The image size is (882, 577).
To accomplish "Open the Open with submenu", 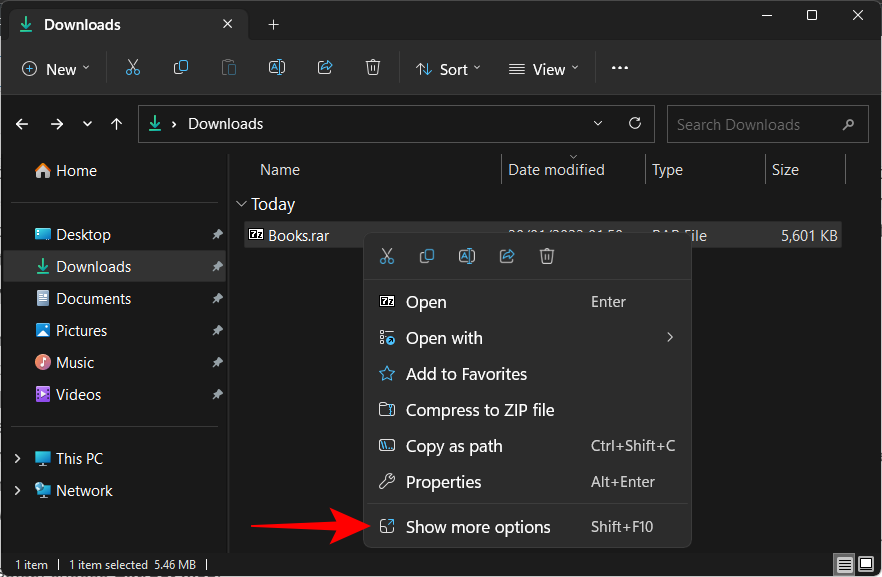I will 444,338.
